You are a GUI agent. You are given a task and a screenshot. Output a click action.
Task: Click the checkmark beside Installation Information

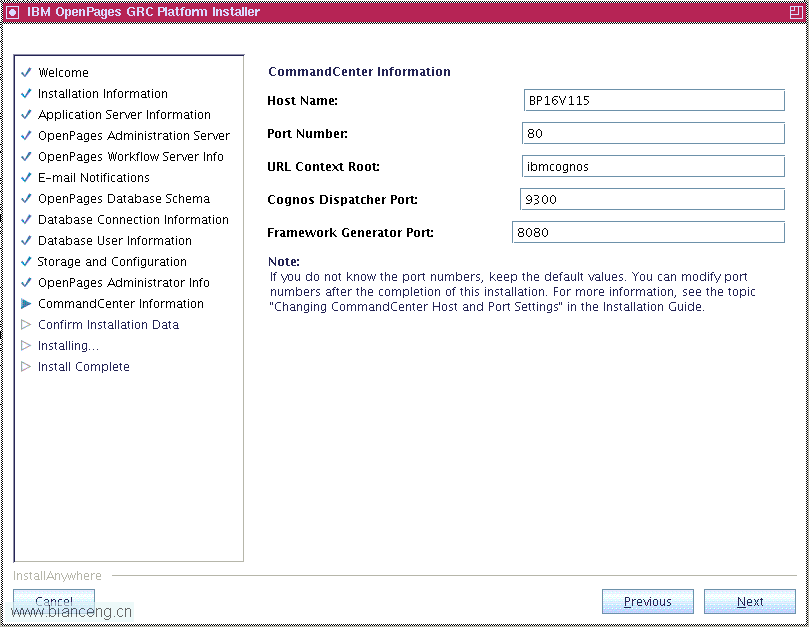click(x=26, y=93)
